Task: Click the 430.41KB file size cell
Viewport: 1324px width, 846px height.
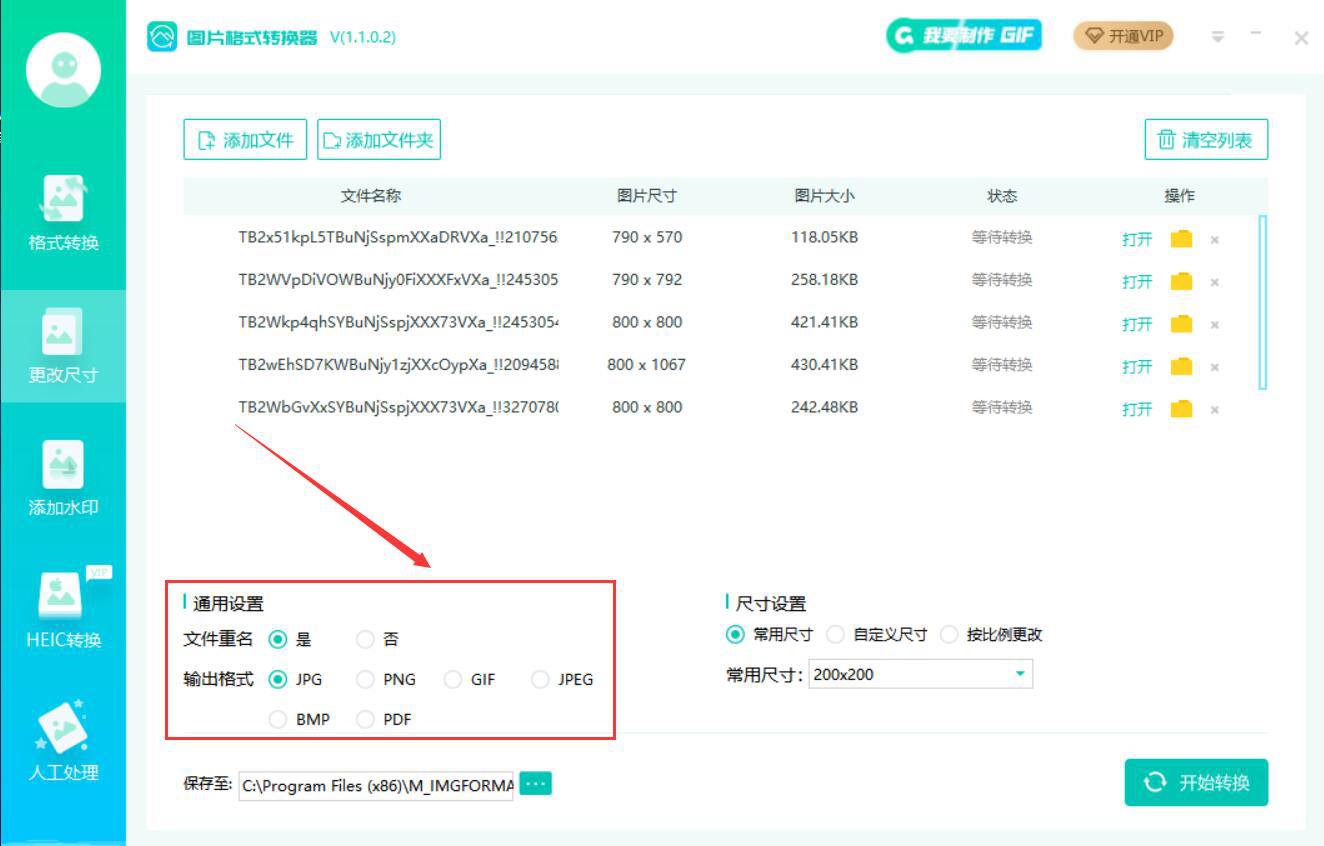Action: 825,365
